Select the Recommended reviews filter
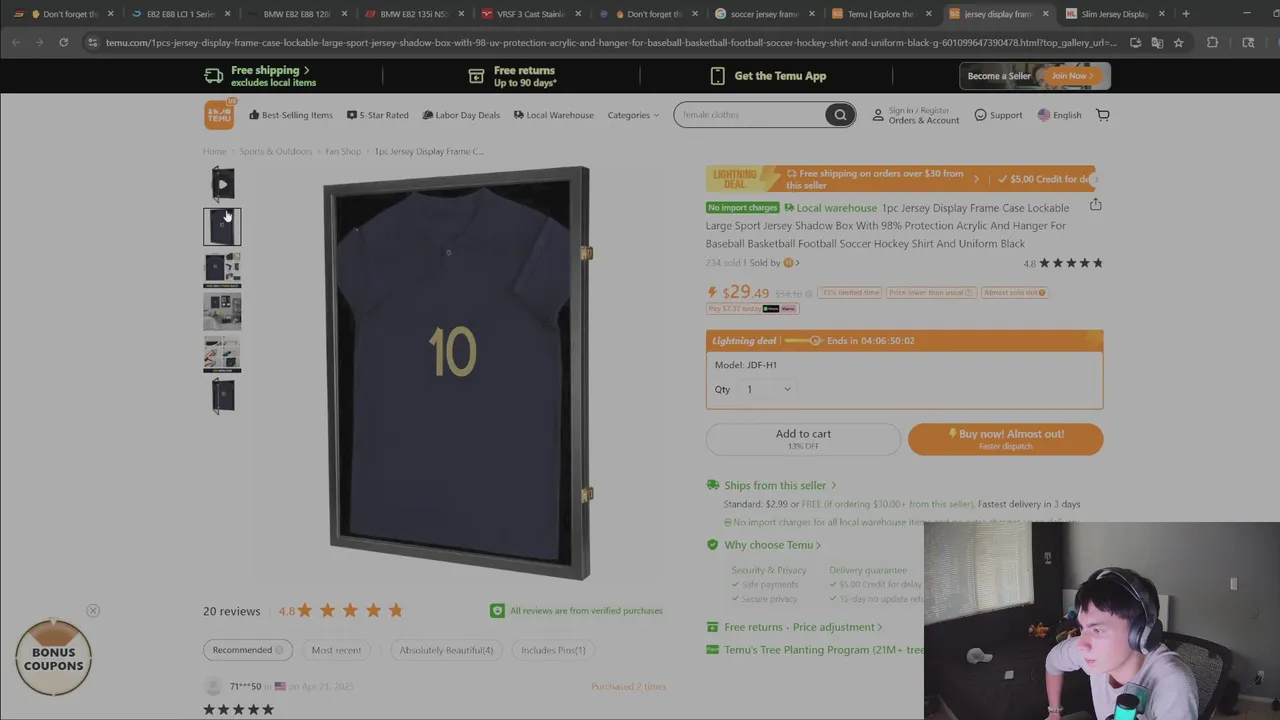The height and width of the screenshot is (720, 1280). click(x=247, y=650)
